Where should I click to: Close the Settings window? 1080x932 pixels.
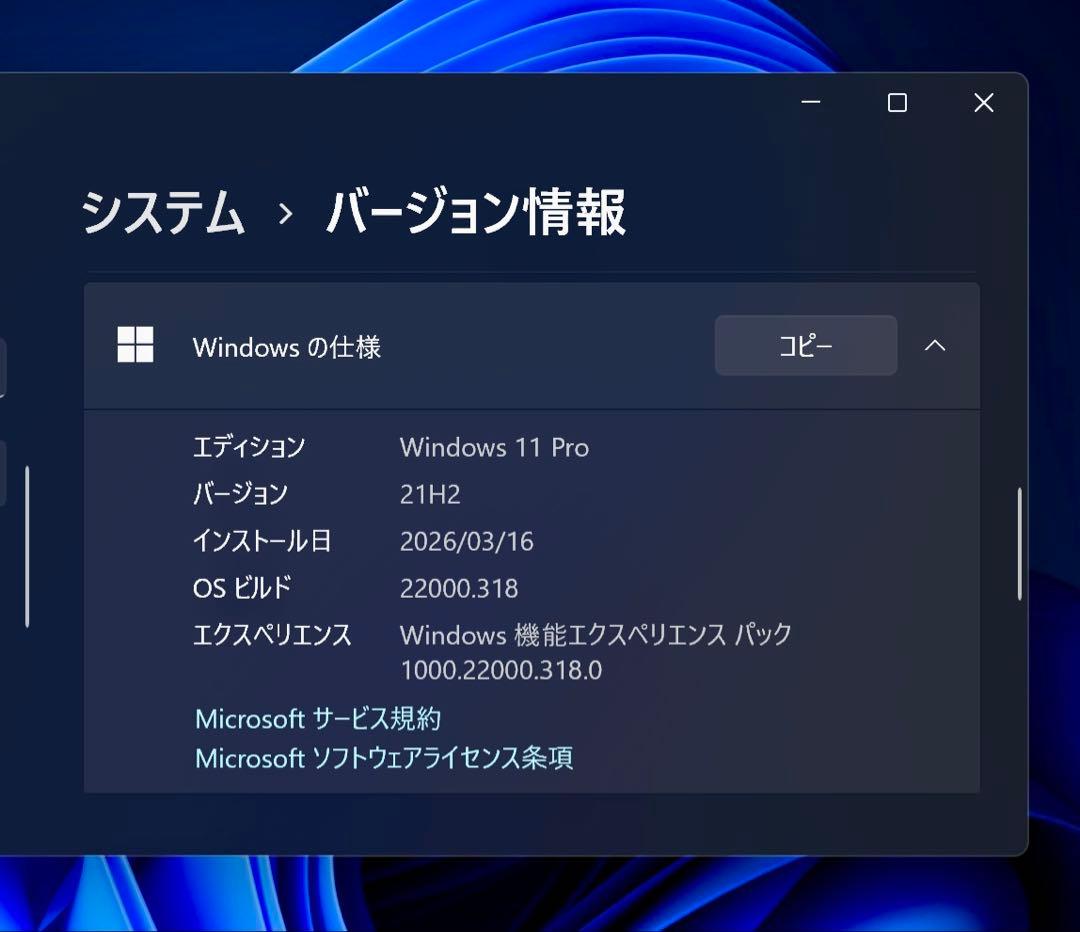click(984, 102)
